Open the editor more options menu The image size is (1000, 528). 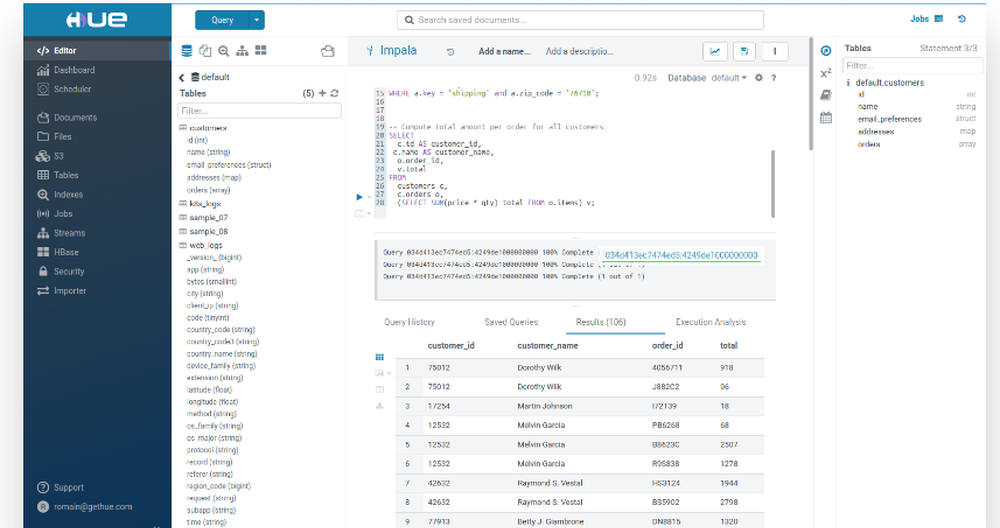775,52
